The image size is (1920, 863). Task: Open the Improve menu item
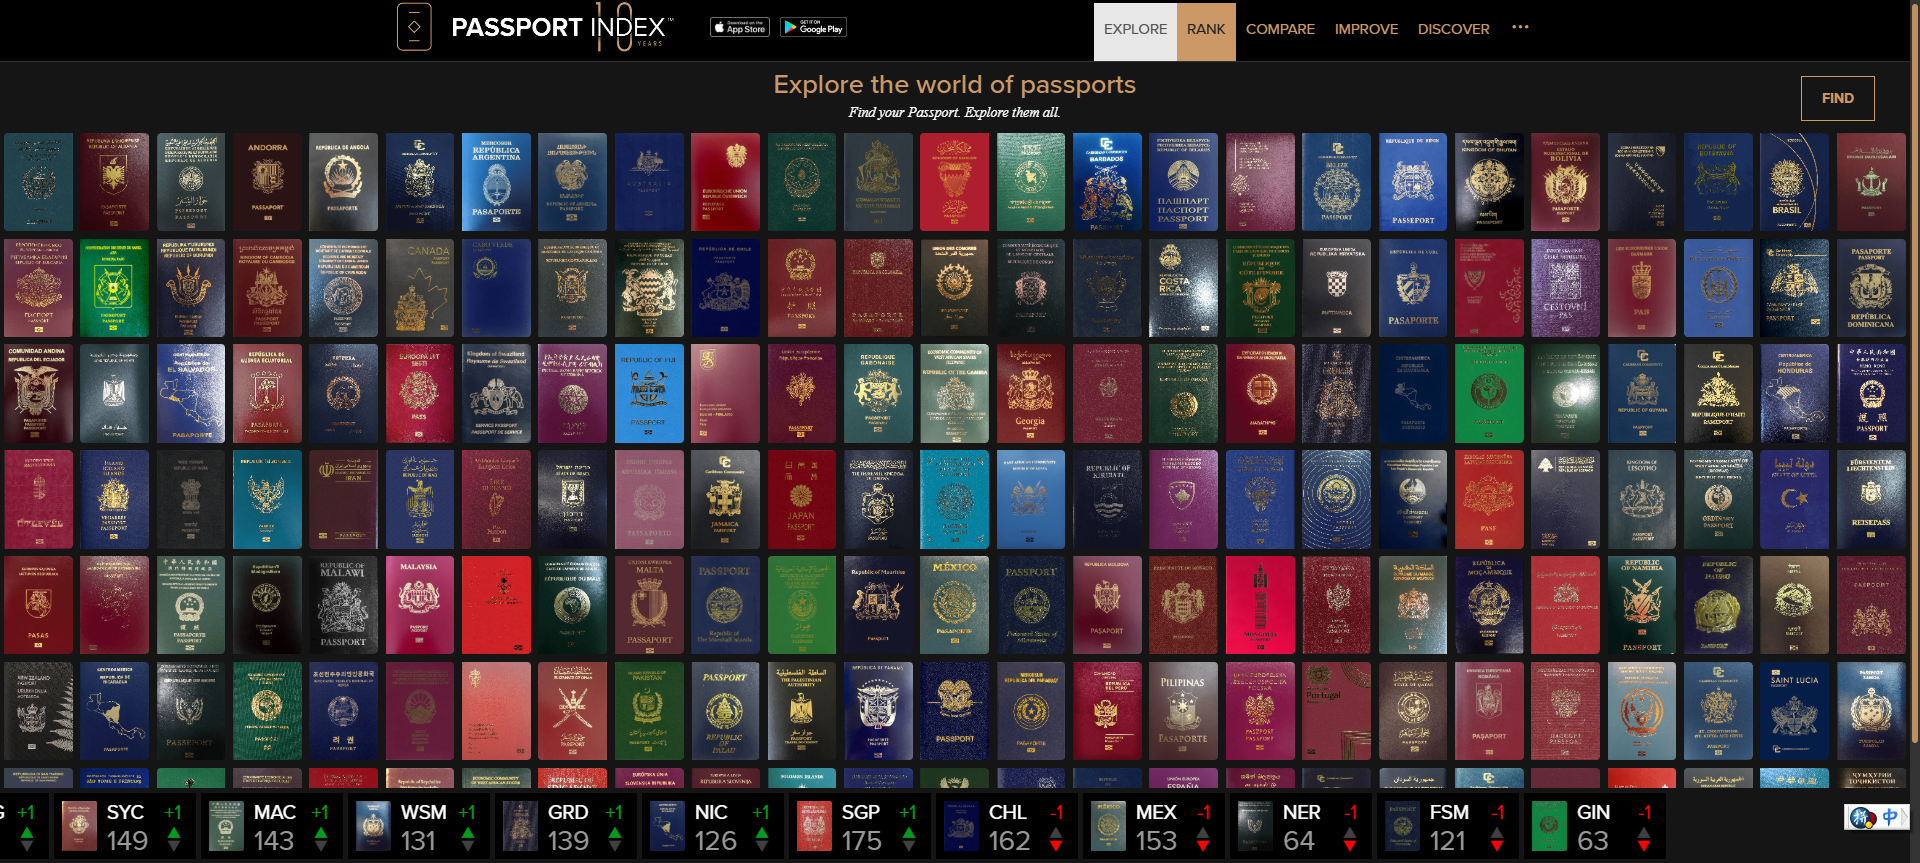(1366, 30)
